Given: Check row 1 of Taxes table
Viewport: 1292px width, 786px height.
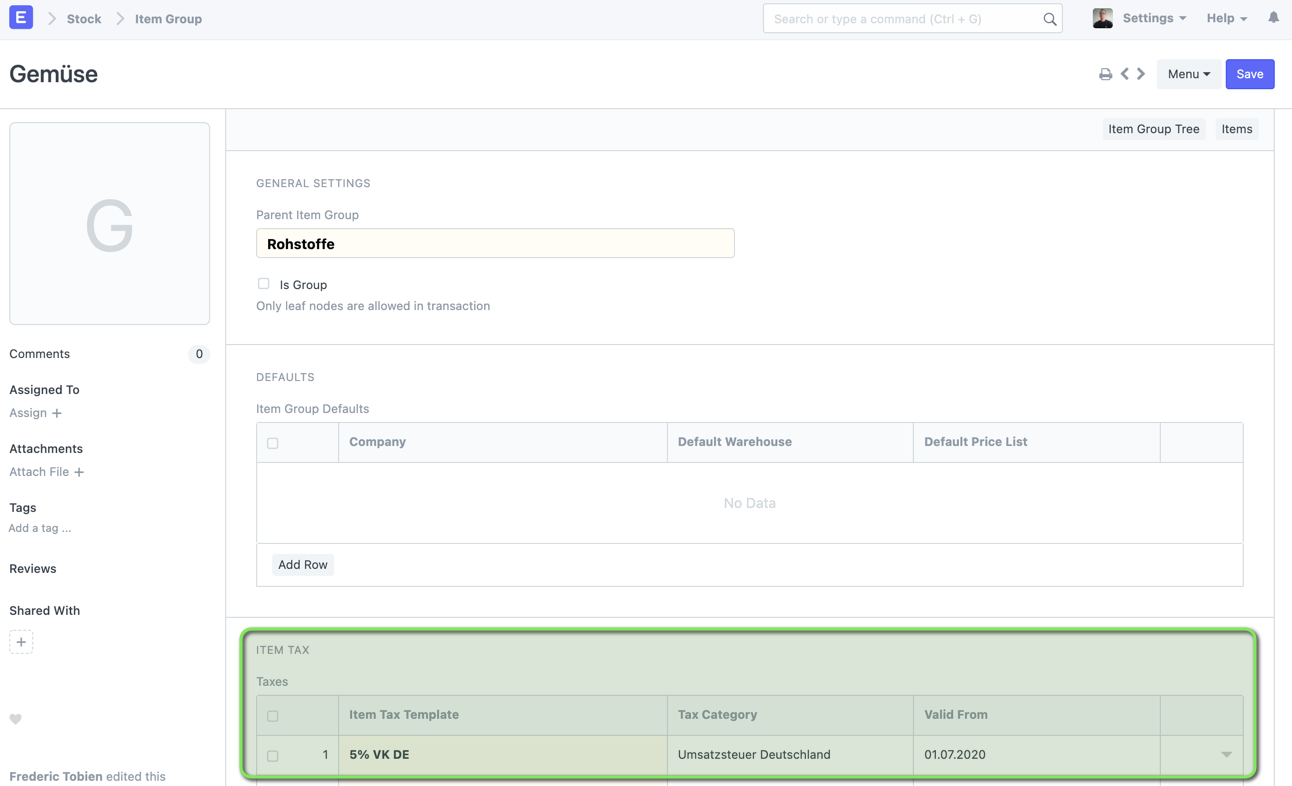Looking at the screenshot, I should coord(273,756).
